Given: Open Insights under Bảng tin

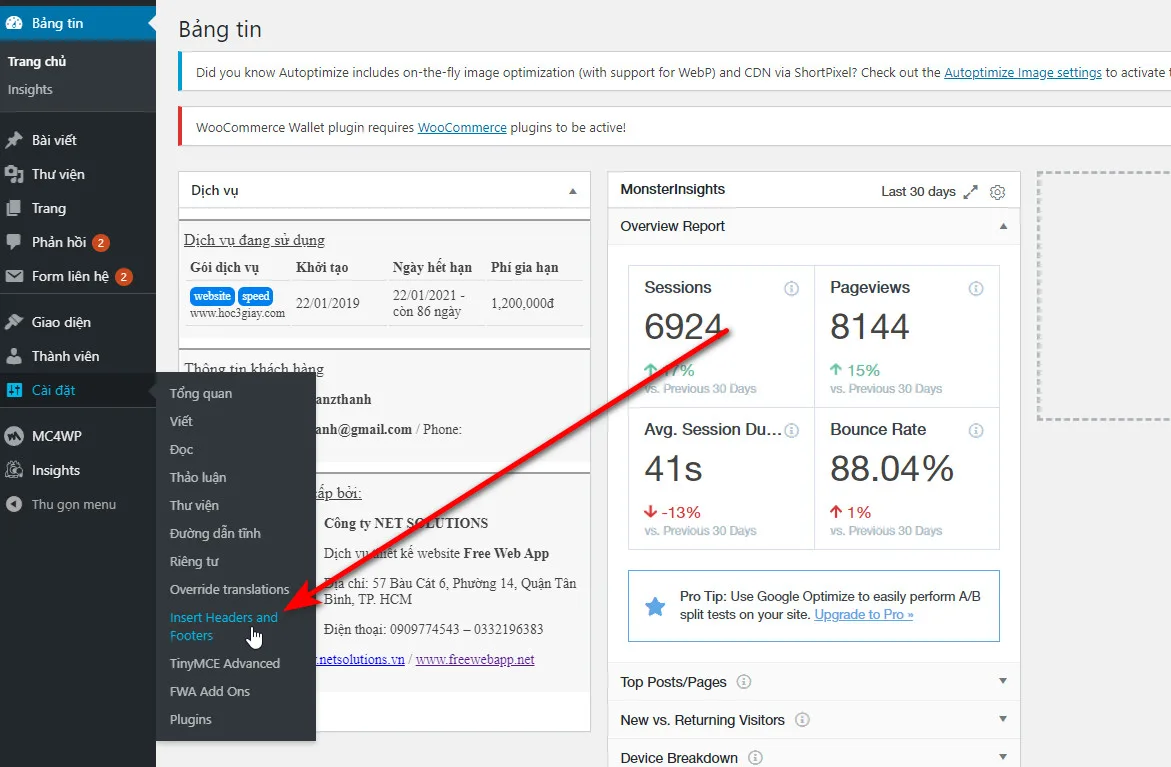Looking at the screenshot, I should (x=30, y=90).
